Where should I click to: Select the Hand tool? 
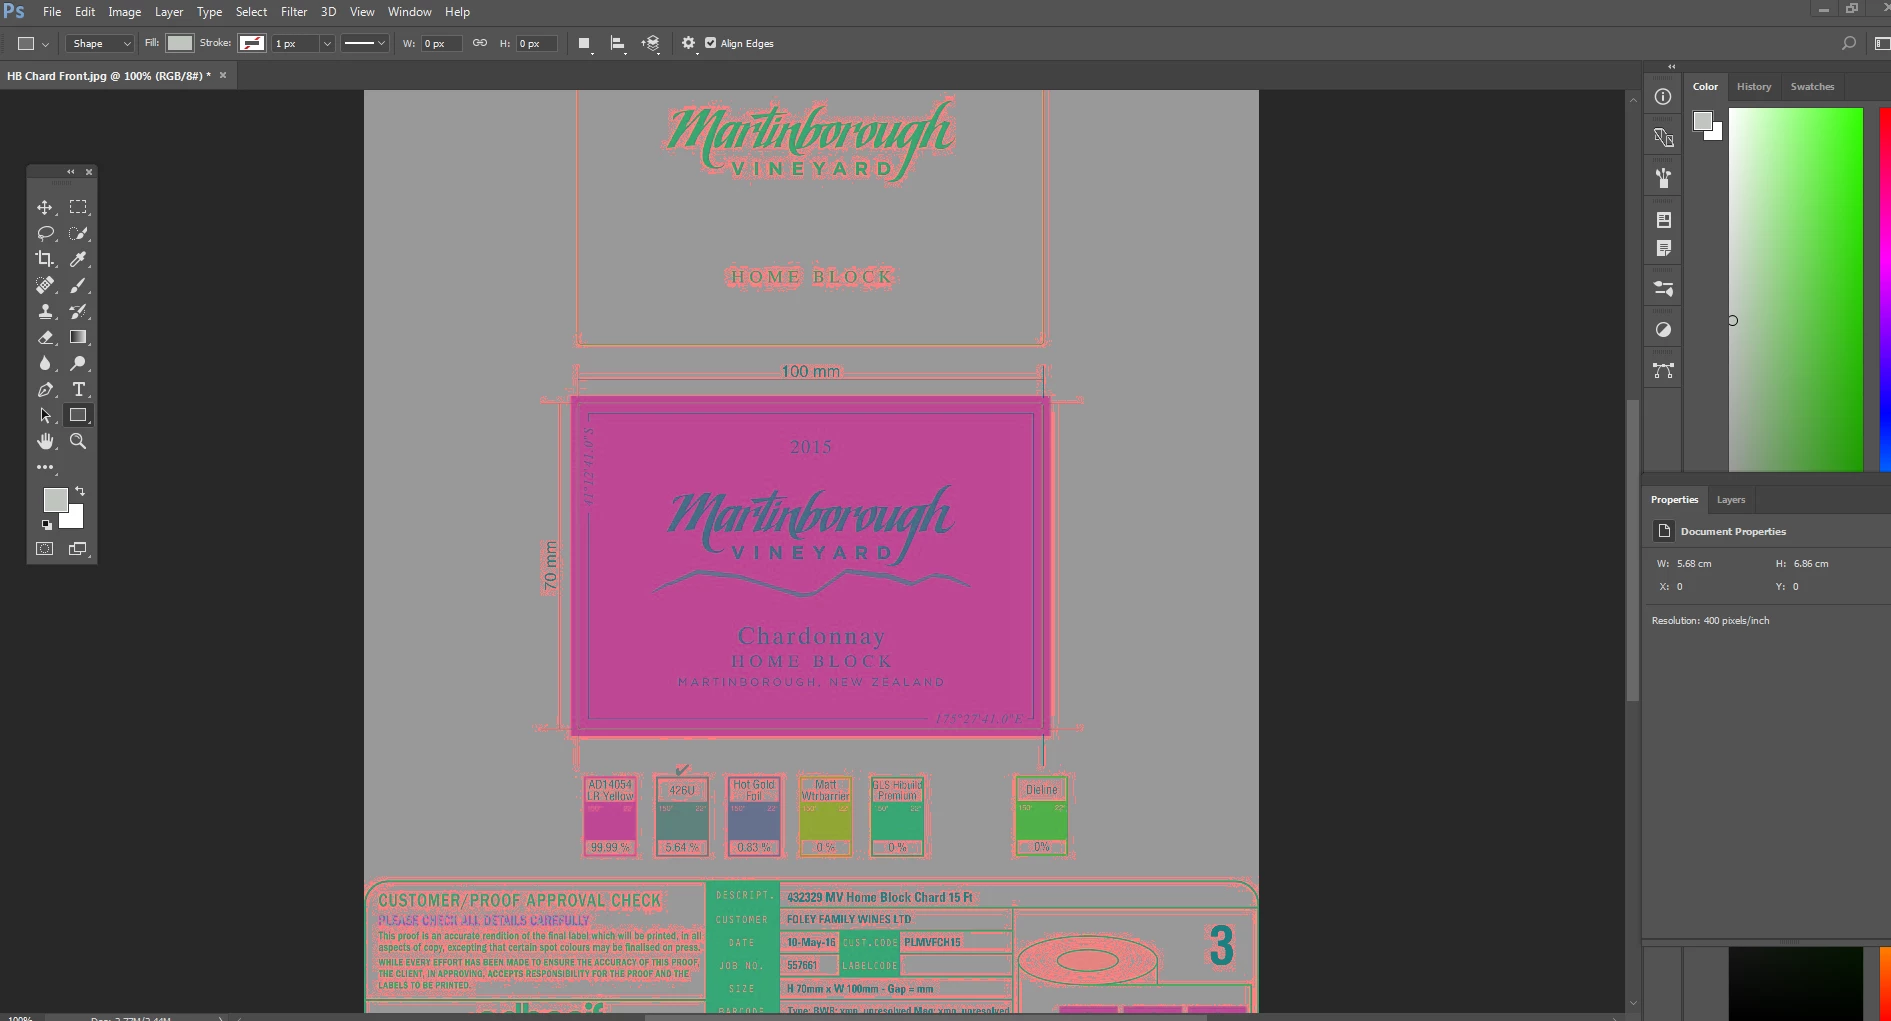(x=45, y=441)
